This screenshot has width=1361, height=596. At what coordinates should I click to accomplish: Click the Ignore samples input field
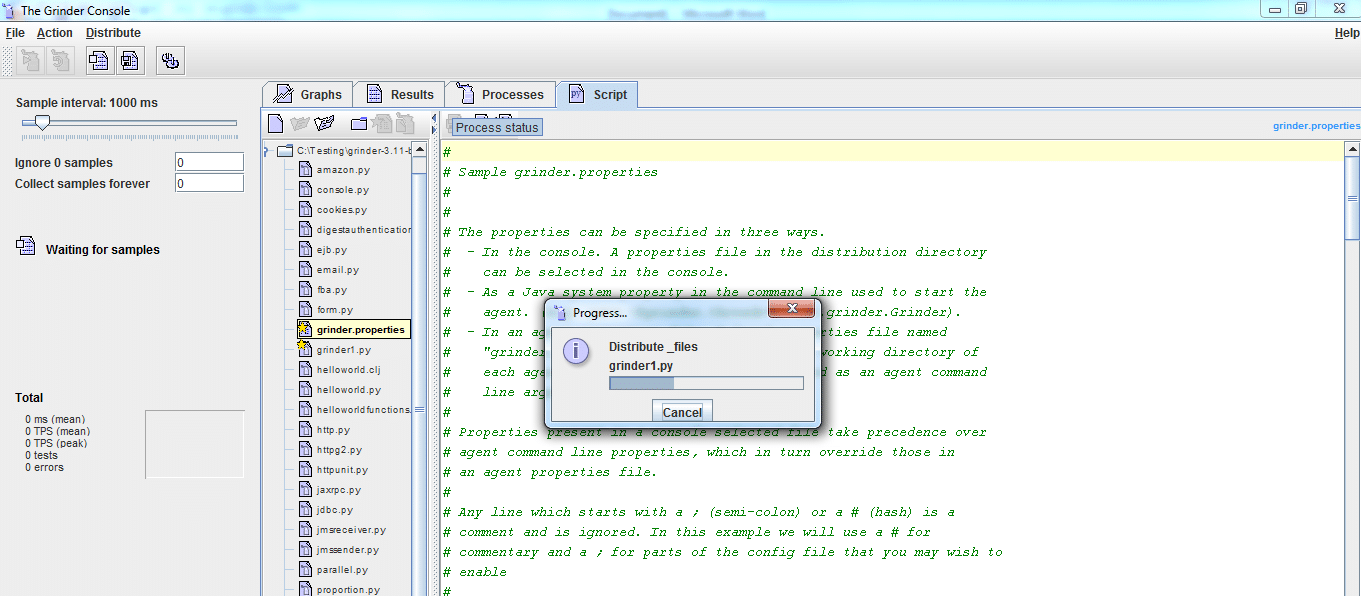(209, 163)
